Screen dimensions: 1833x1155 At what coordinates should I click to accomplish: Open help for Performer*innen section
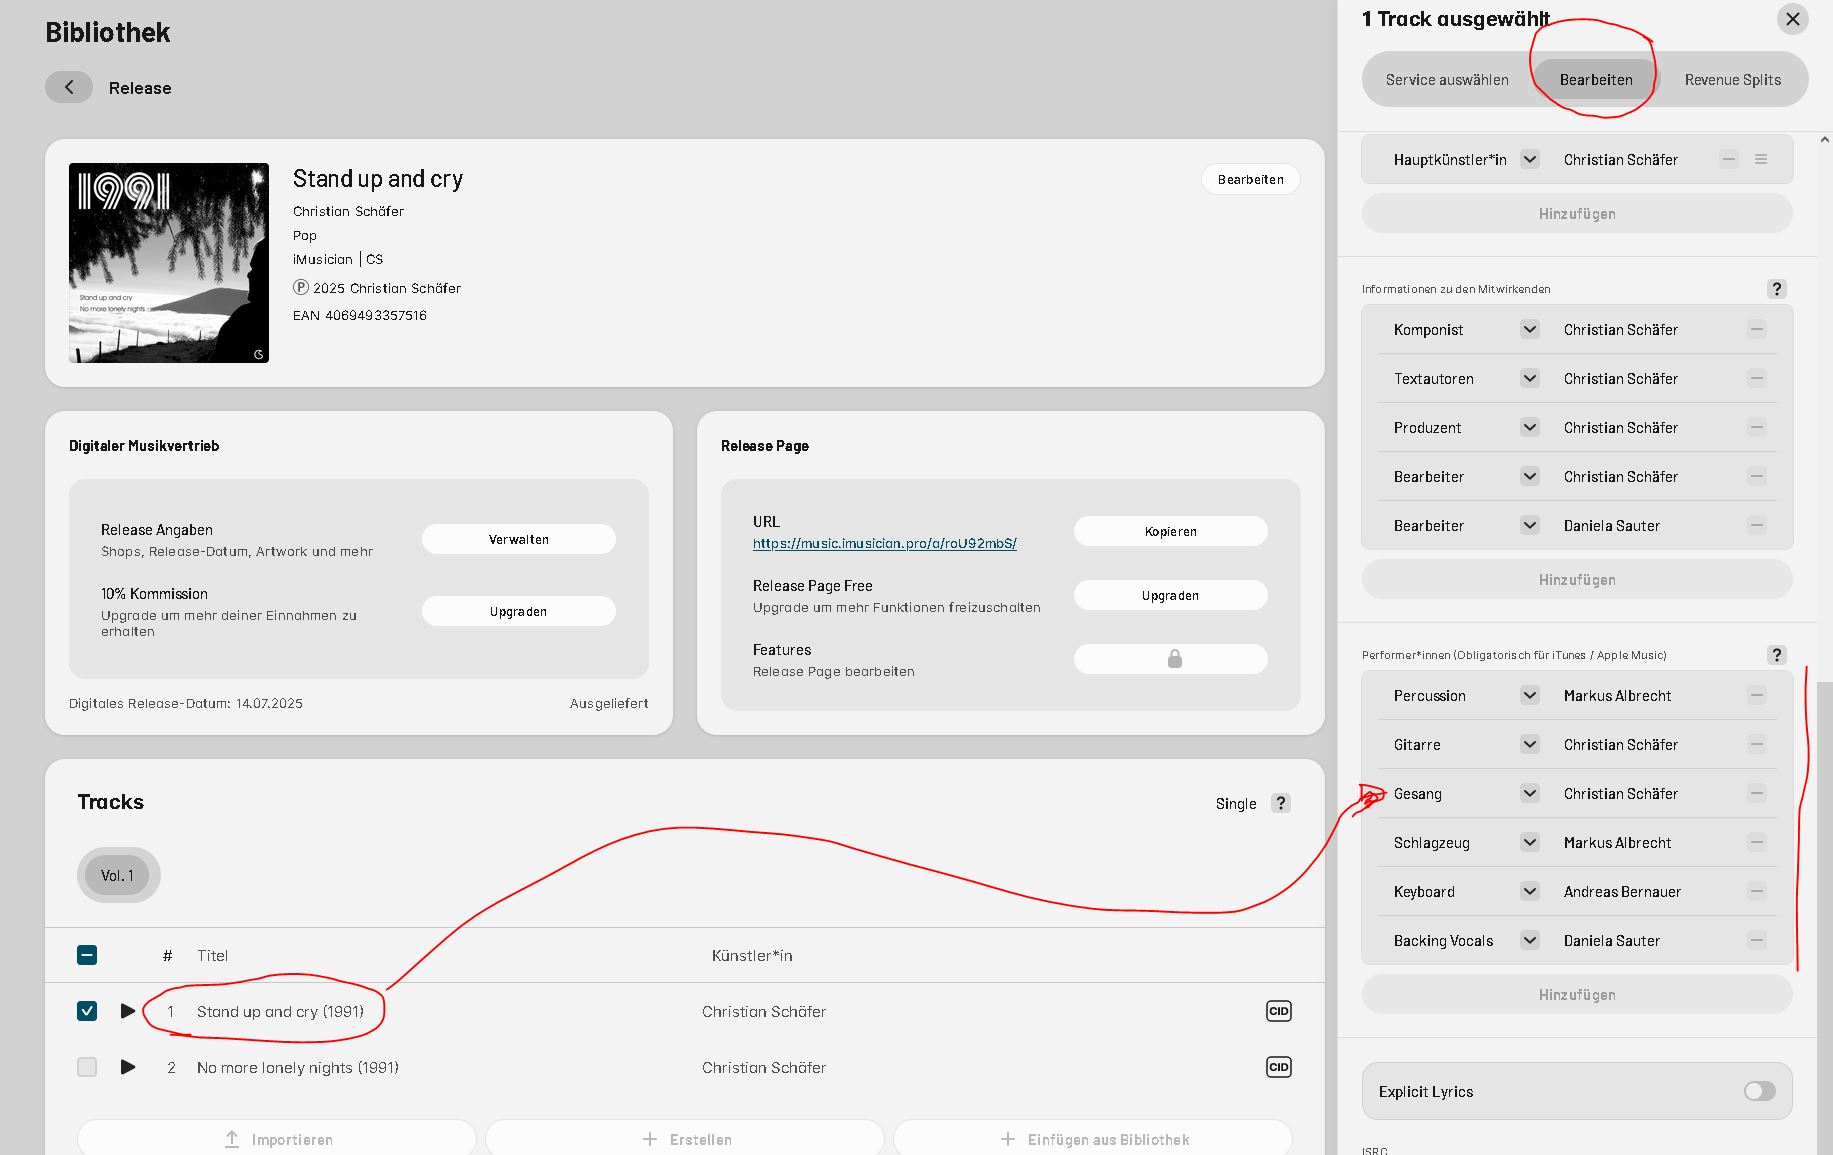coord(1776,655)
